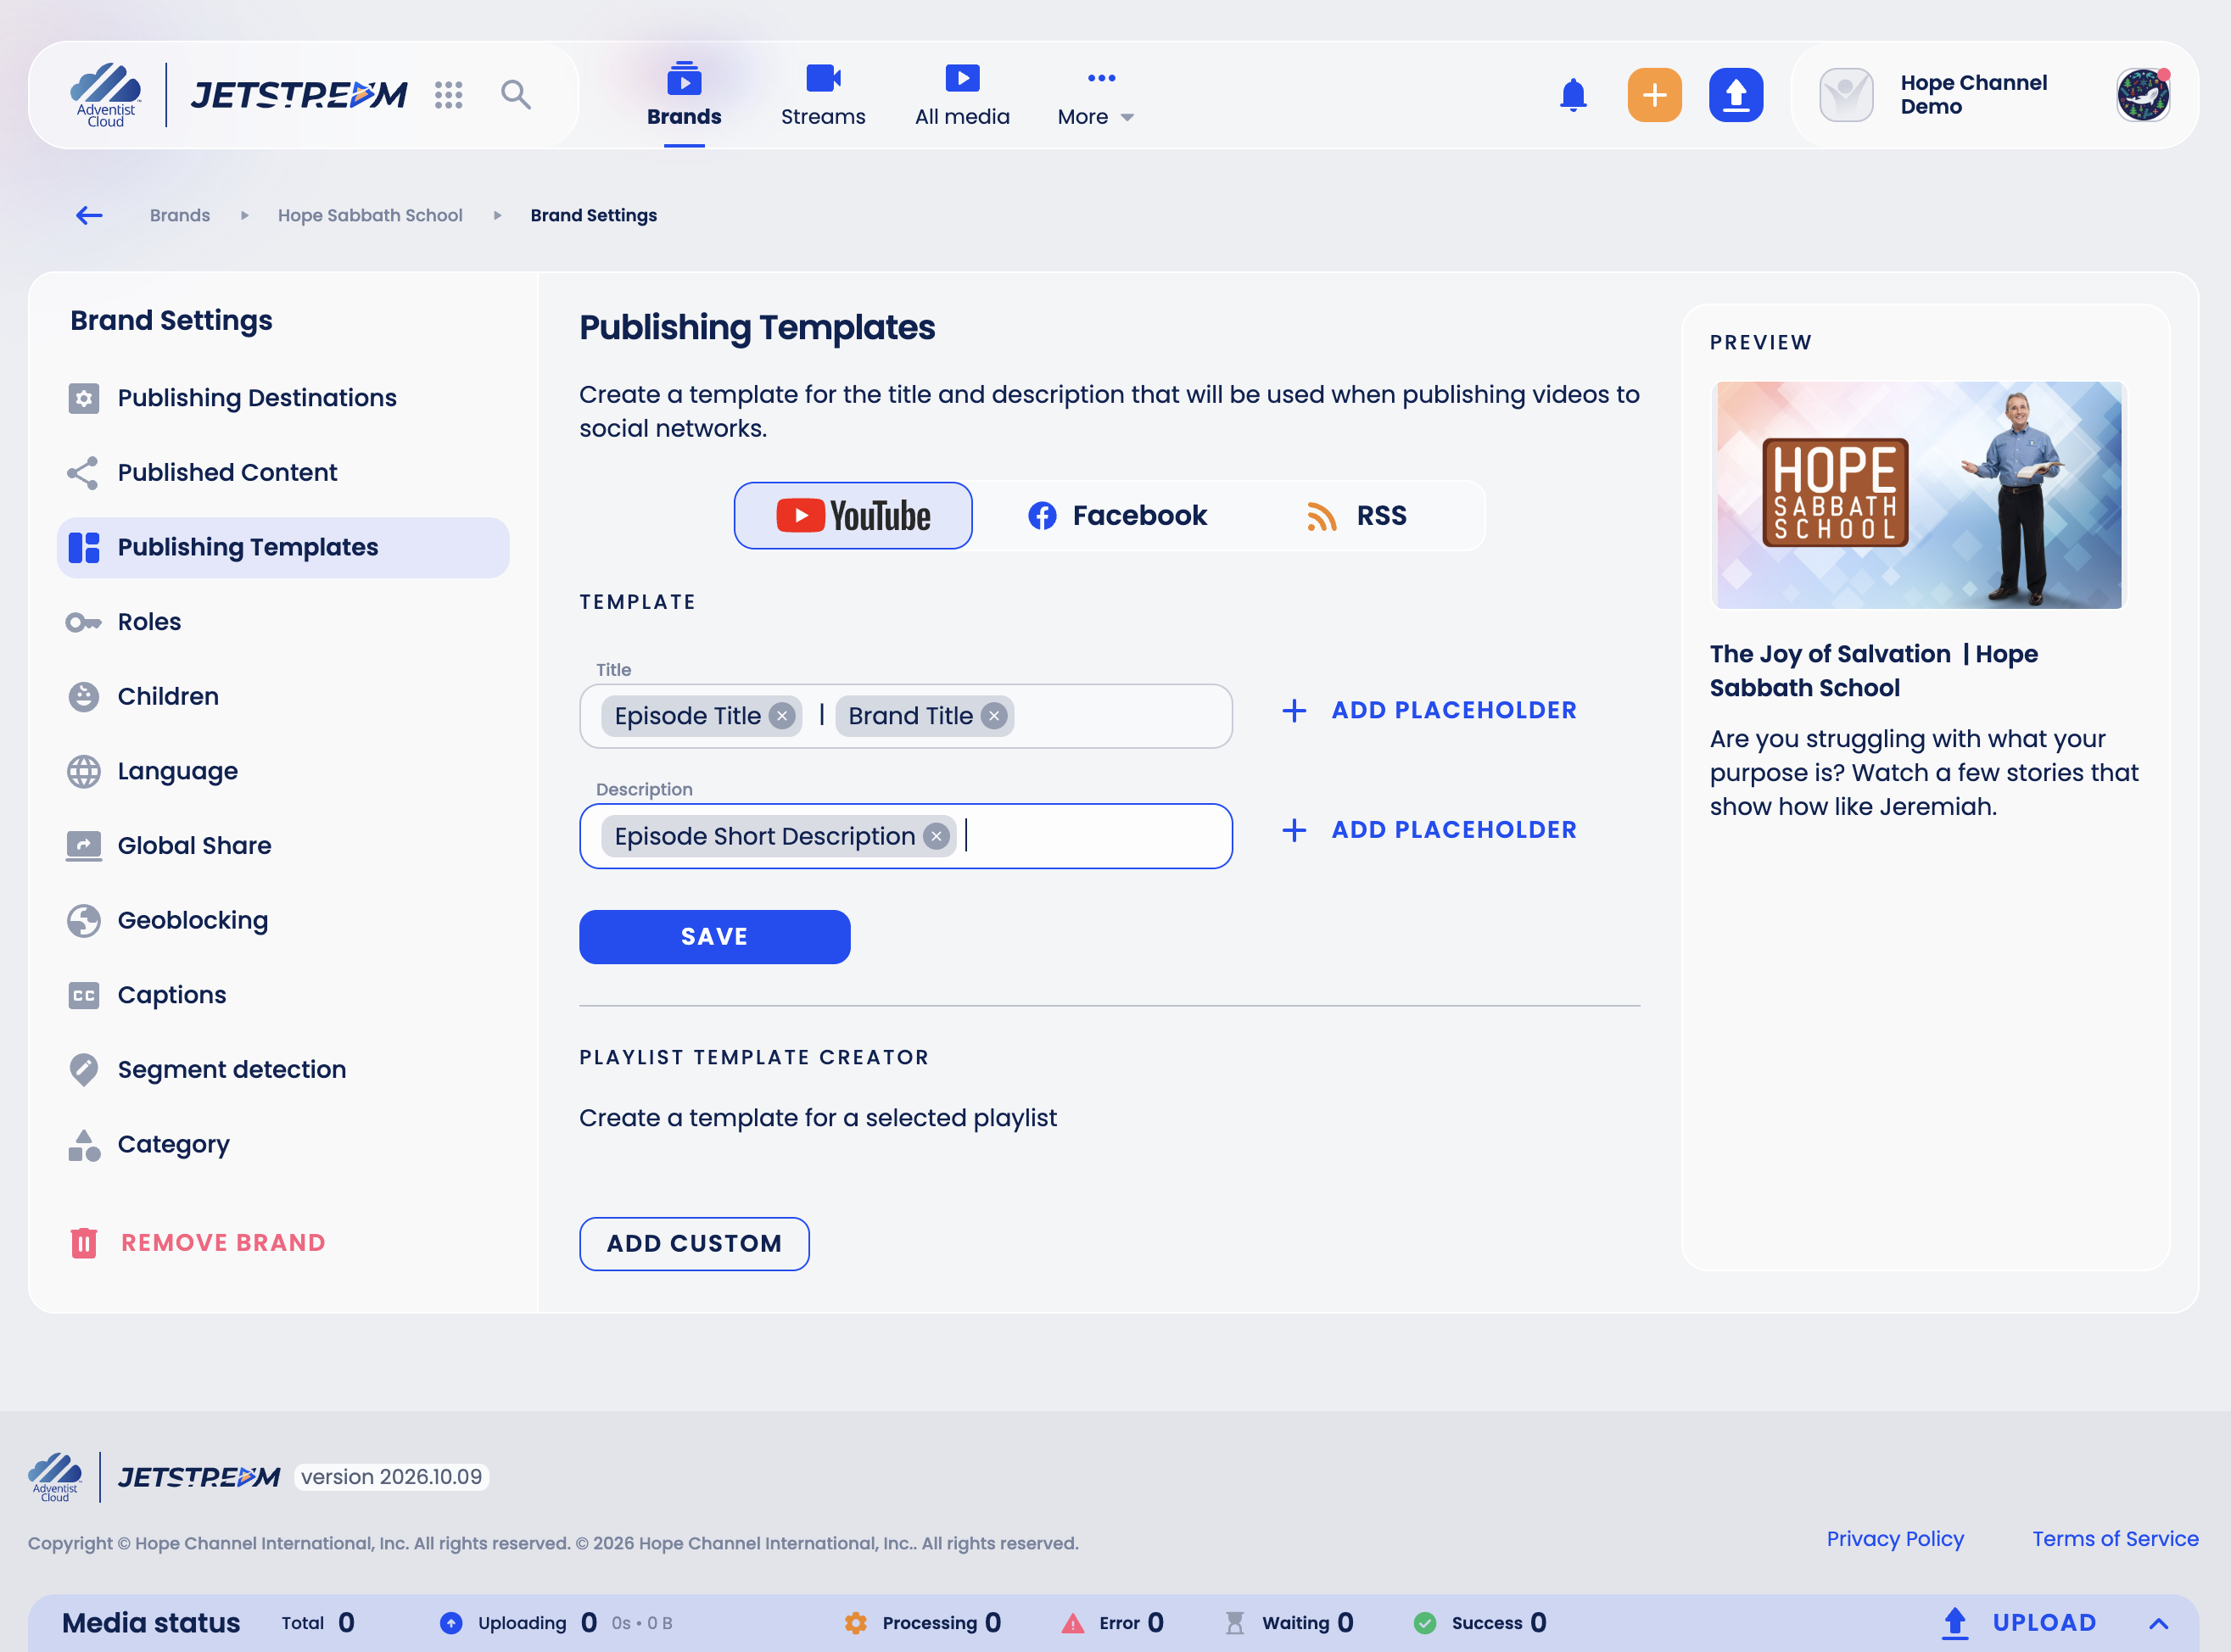
Task: Open notifications bell icon
Action: [x=1573, y=95]
